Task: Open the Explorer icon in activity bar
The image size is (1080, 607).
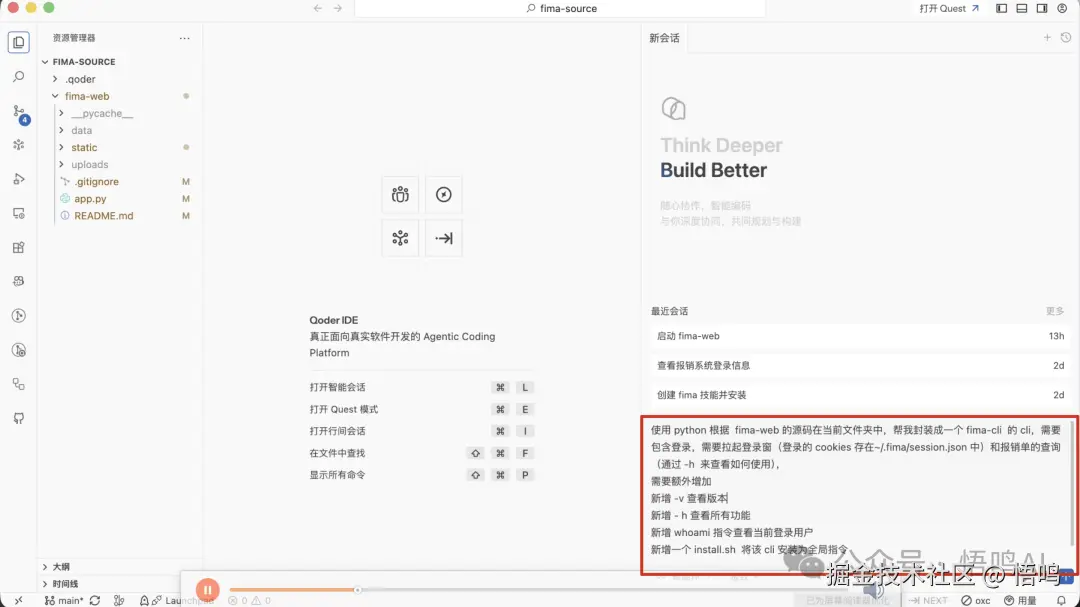Action: pos(19,42)
